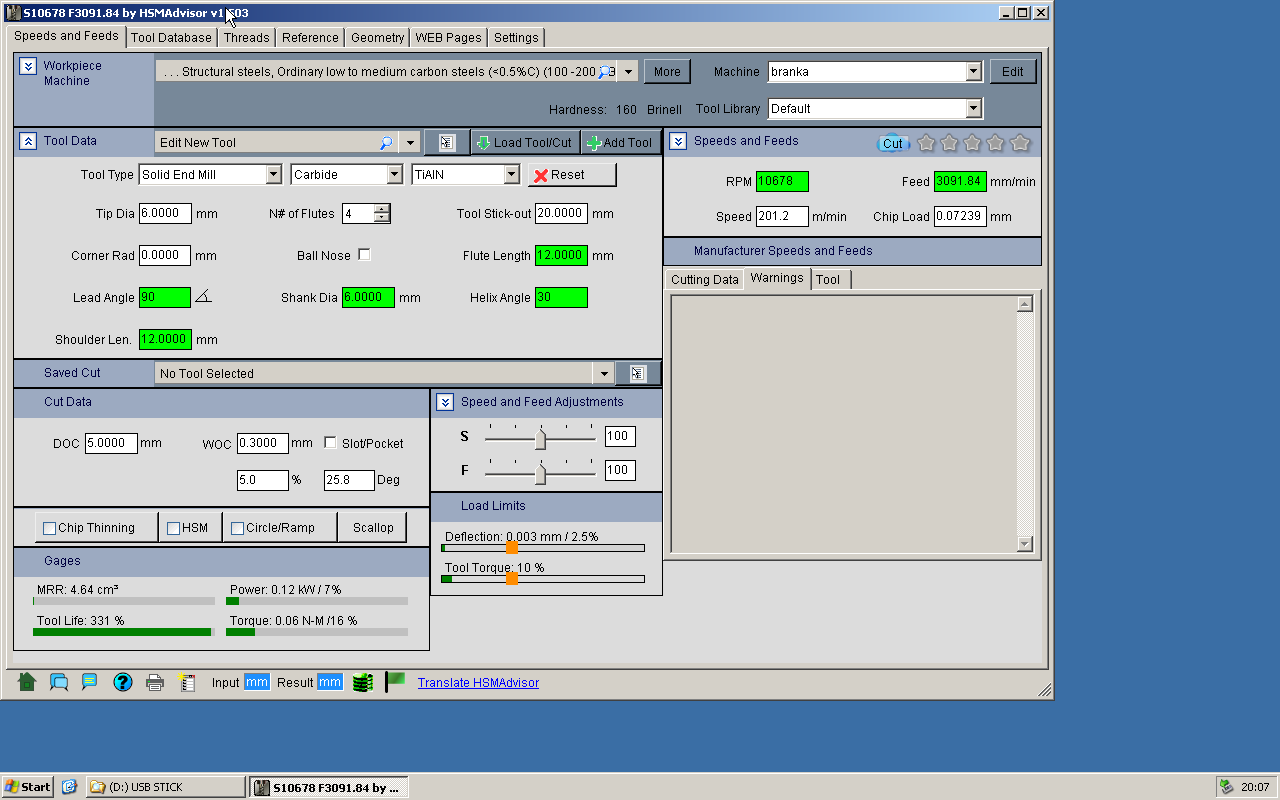Screen dimensions: 1280x800
Task: Click the lead angle symbol icon
Action: (203, 297)
